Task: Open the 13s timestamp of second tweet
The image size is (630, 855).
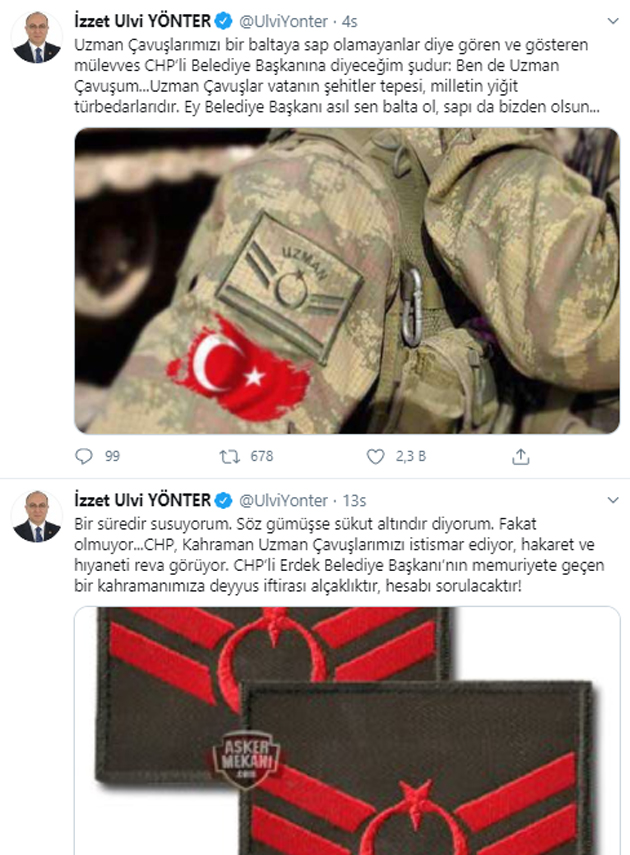Action: [354, 501]
